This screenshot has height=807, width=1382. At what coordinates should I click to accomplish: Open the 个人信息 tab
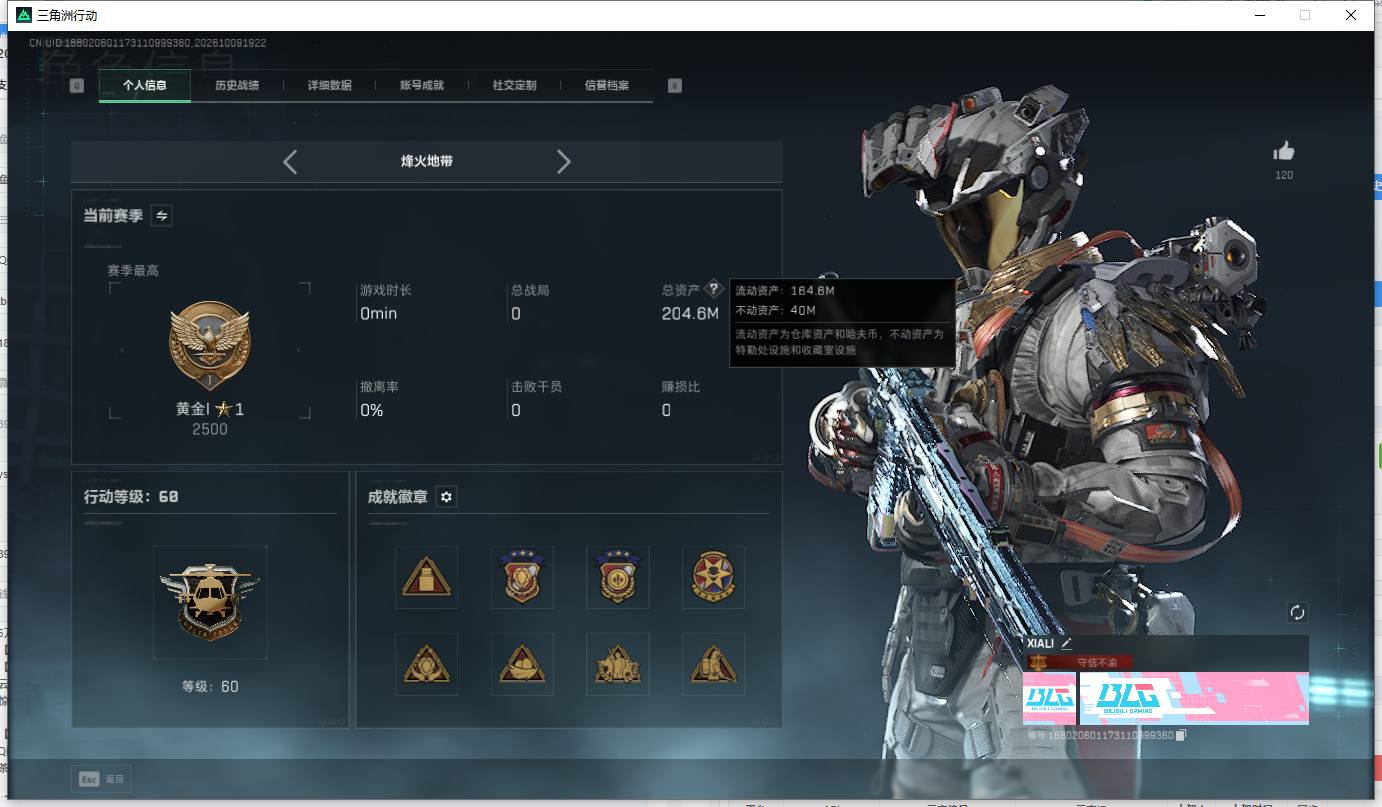pos(144,86)
